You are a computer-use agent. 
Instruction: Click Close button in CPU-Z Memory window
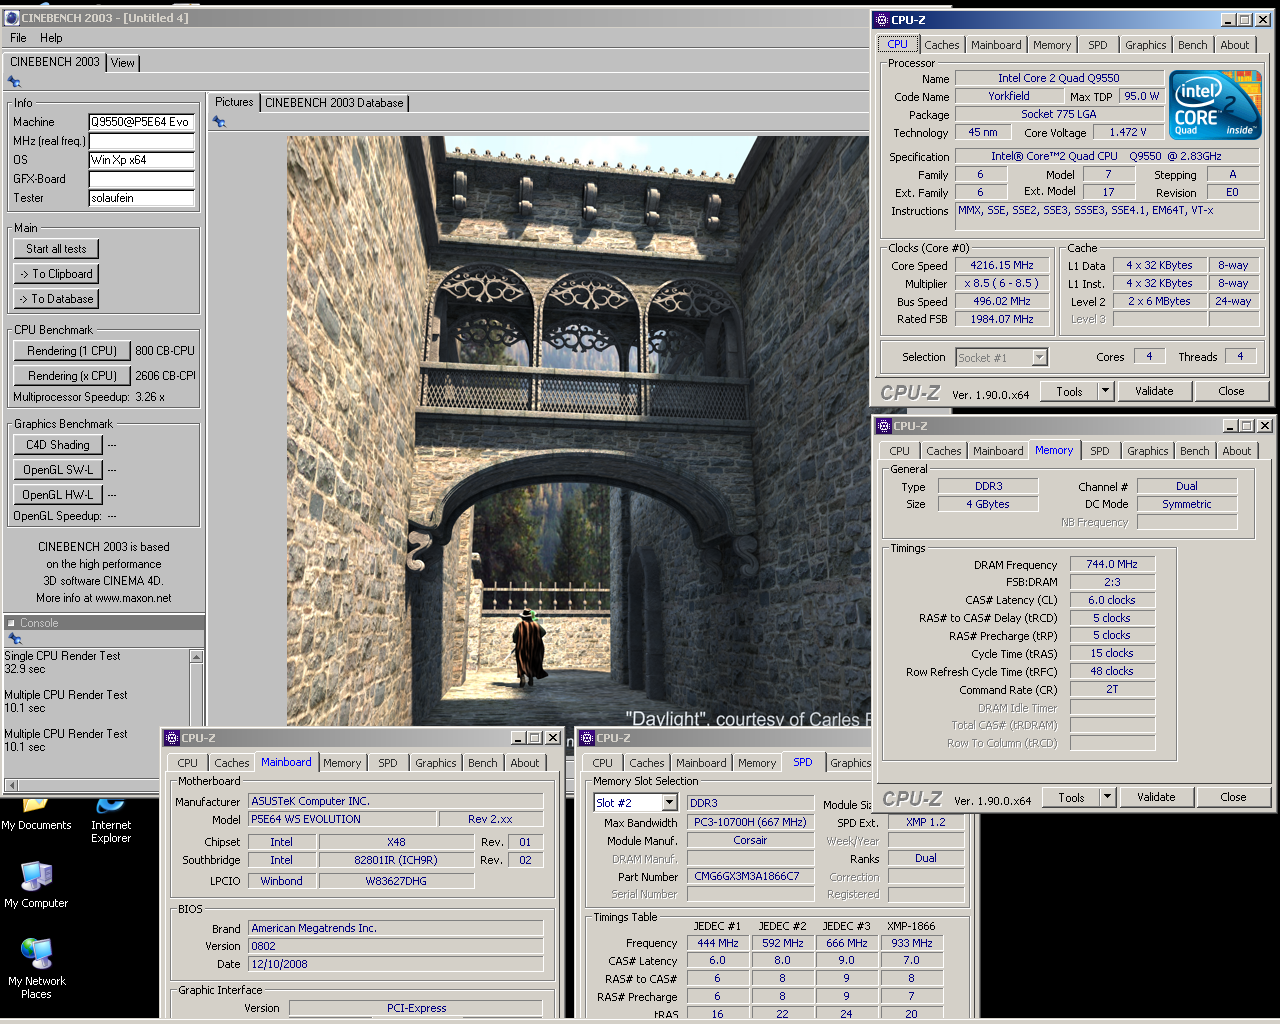click(x=1233, y=797)
